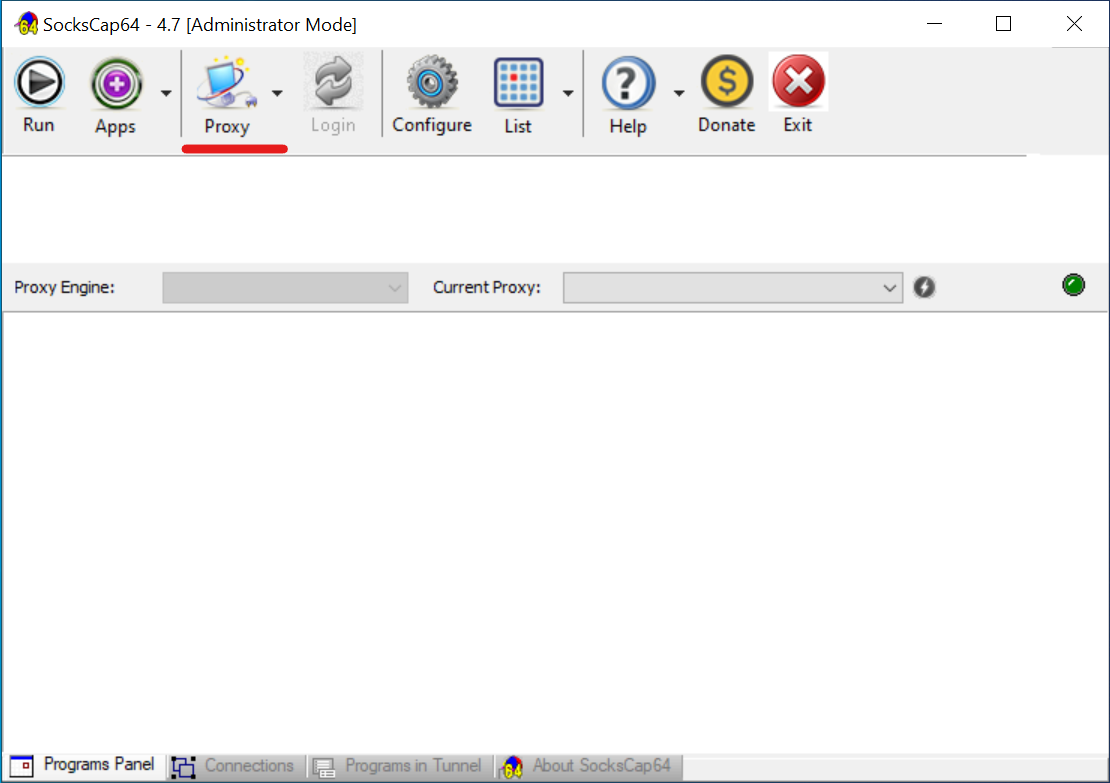Open the Configure gear icon

pyautogui.click(x=432, y=84)
